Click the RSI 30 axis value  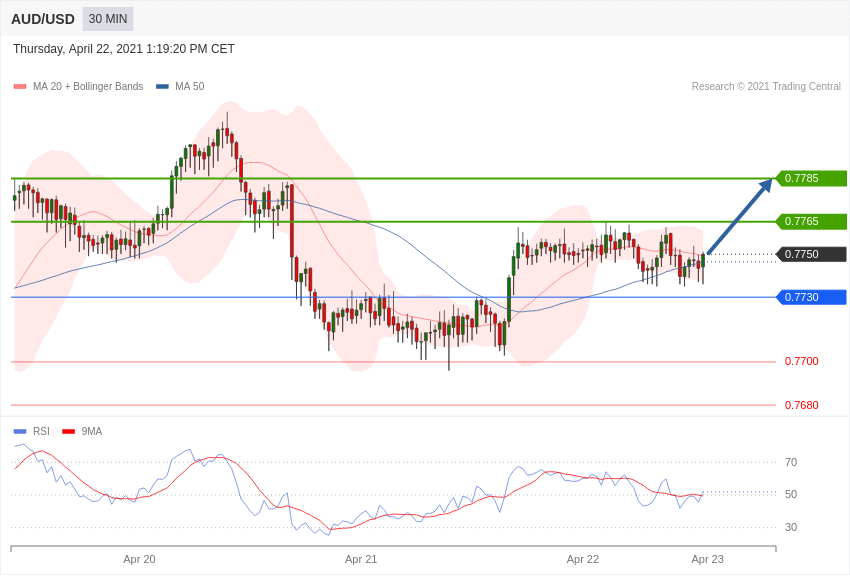pos(791,527)
